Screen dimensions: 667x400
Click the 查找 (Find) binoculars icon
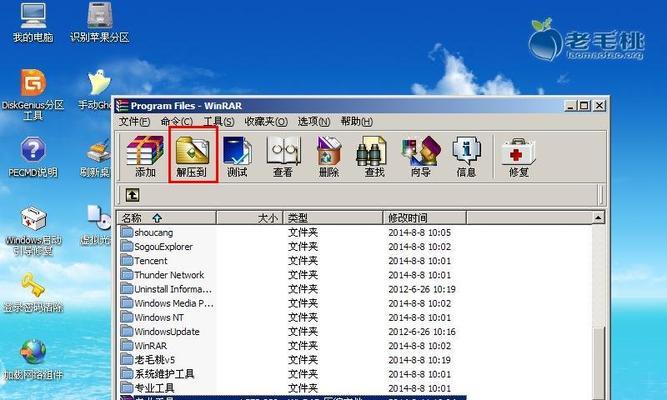374,156
